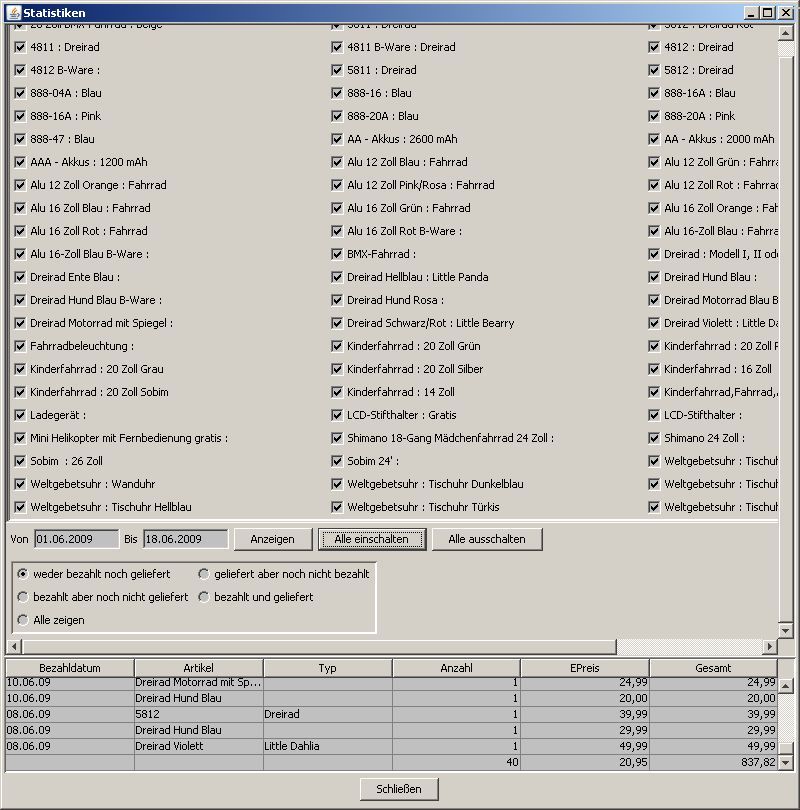
Task: Click the "Anzeigen" button
Action: pos(273,539)
